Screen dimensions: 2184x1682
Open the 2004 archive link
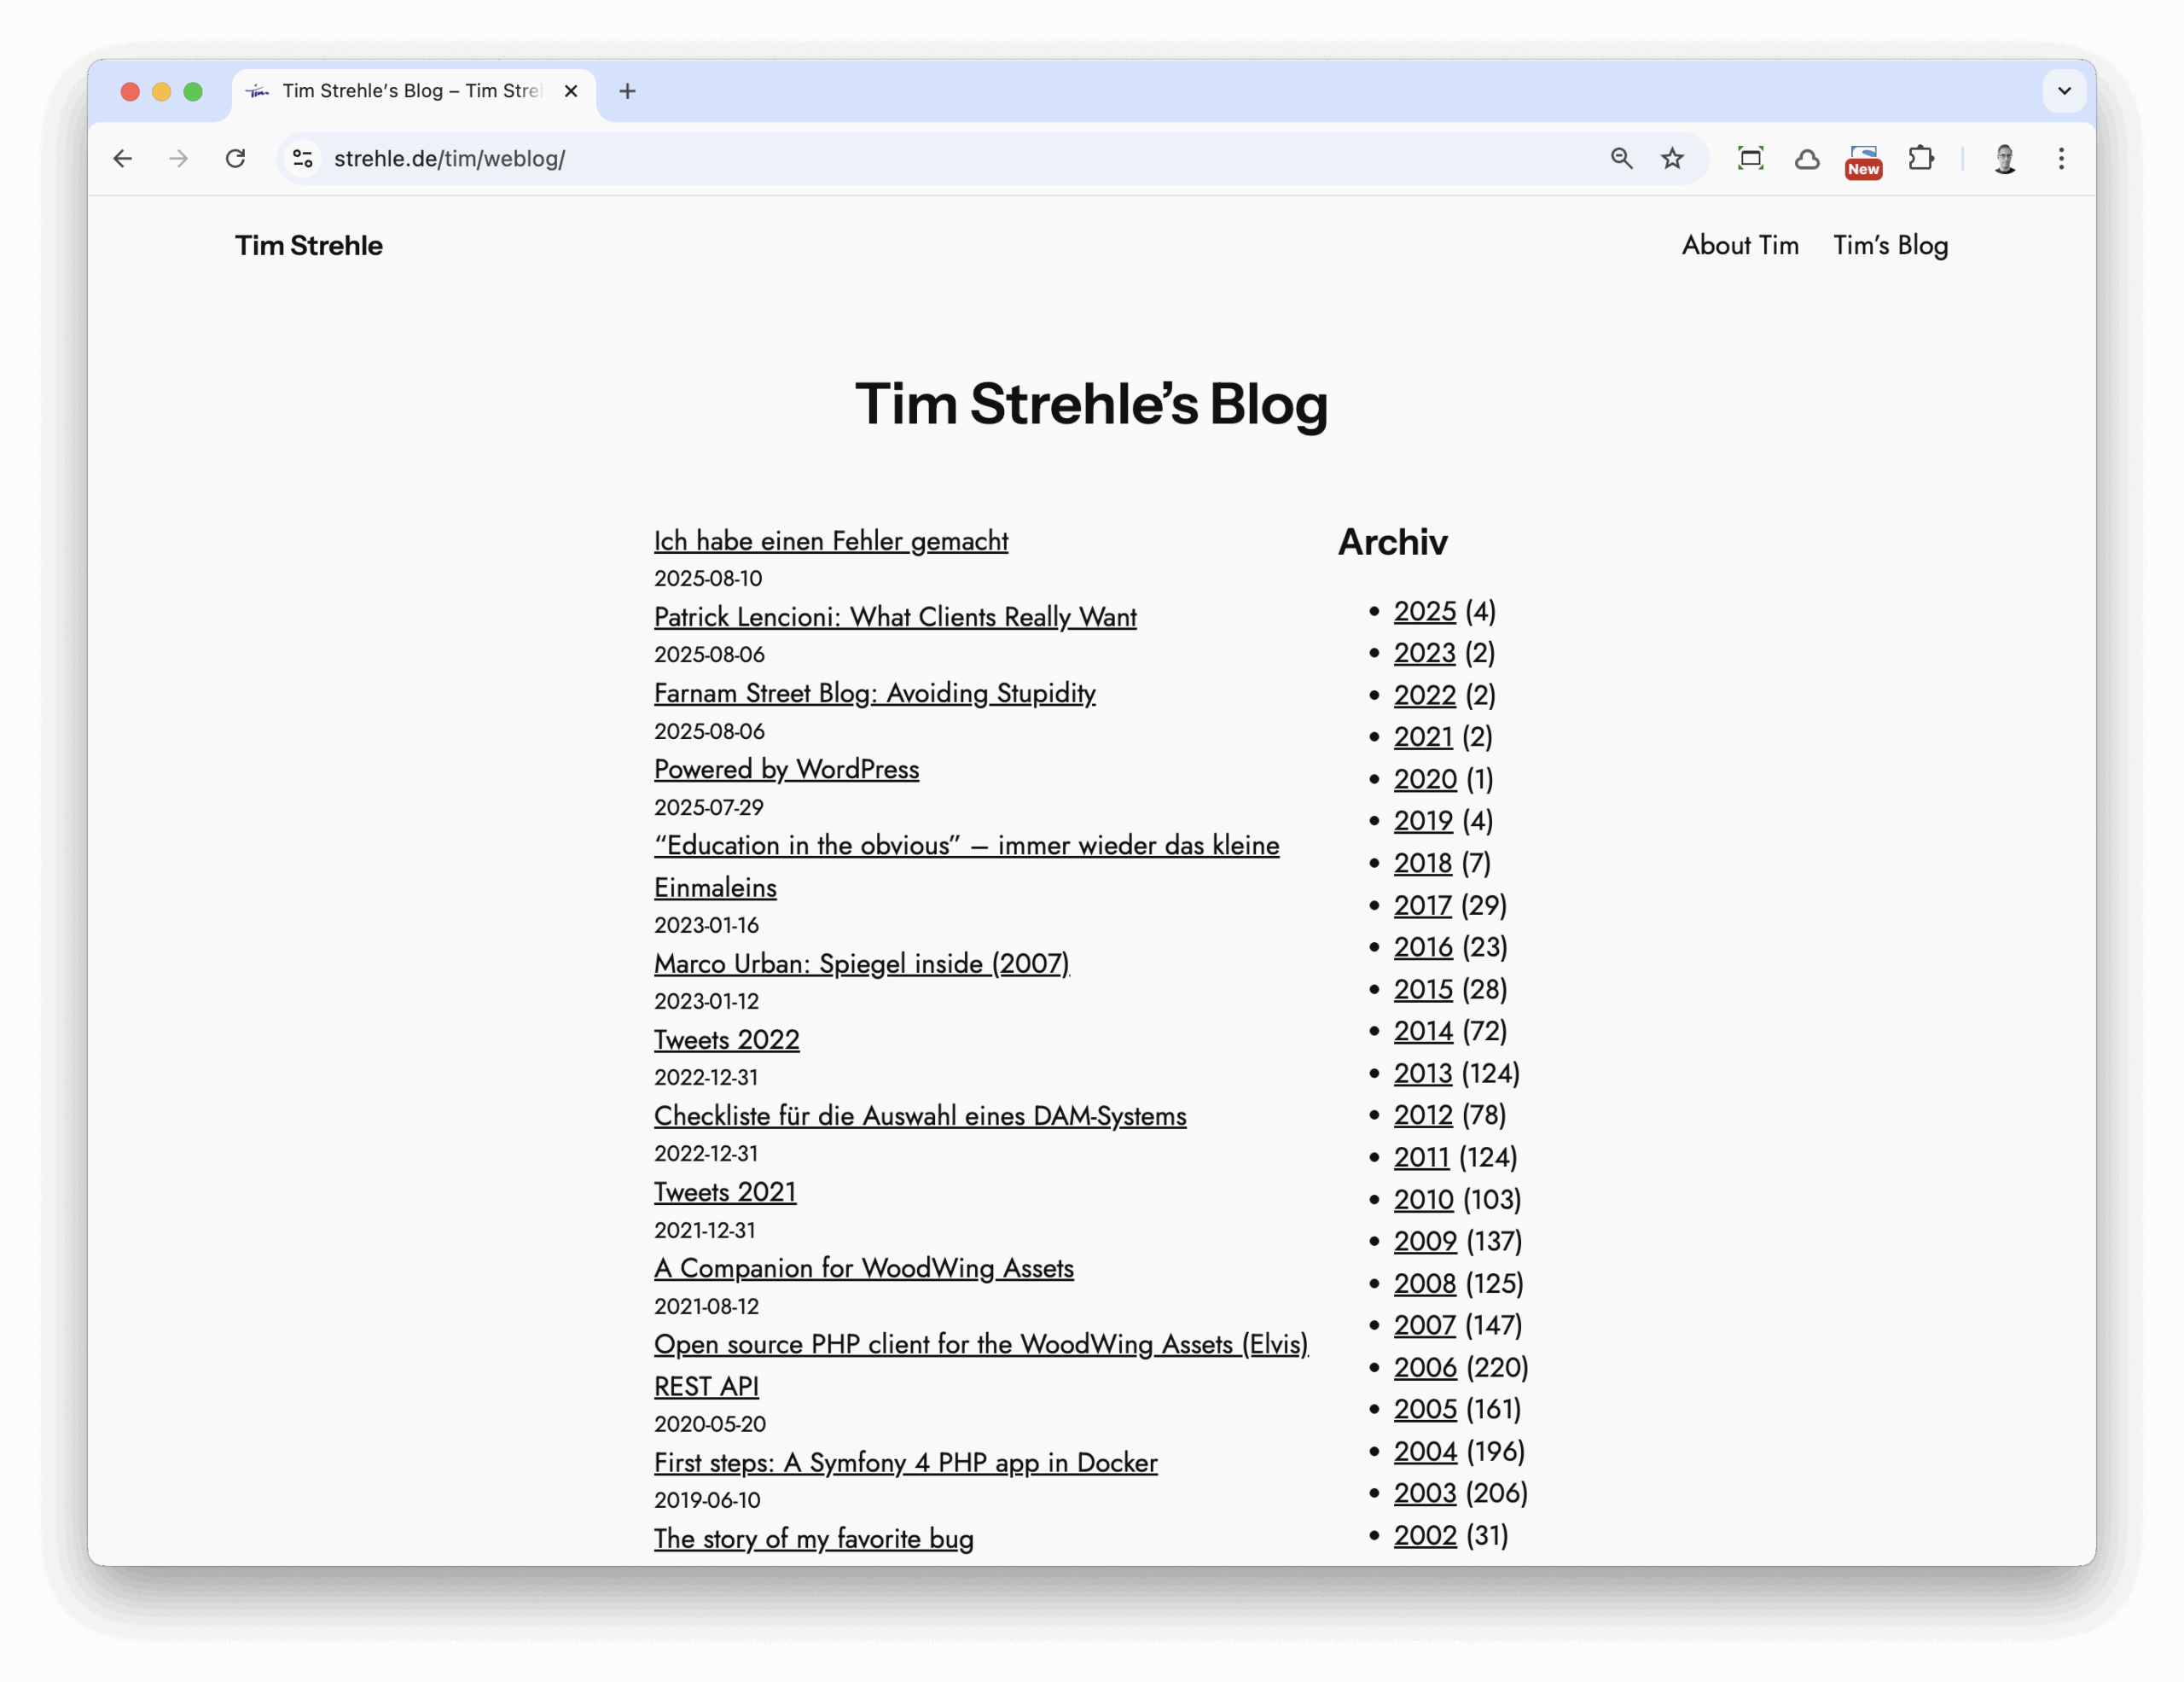tap(1425, 1451)
